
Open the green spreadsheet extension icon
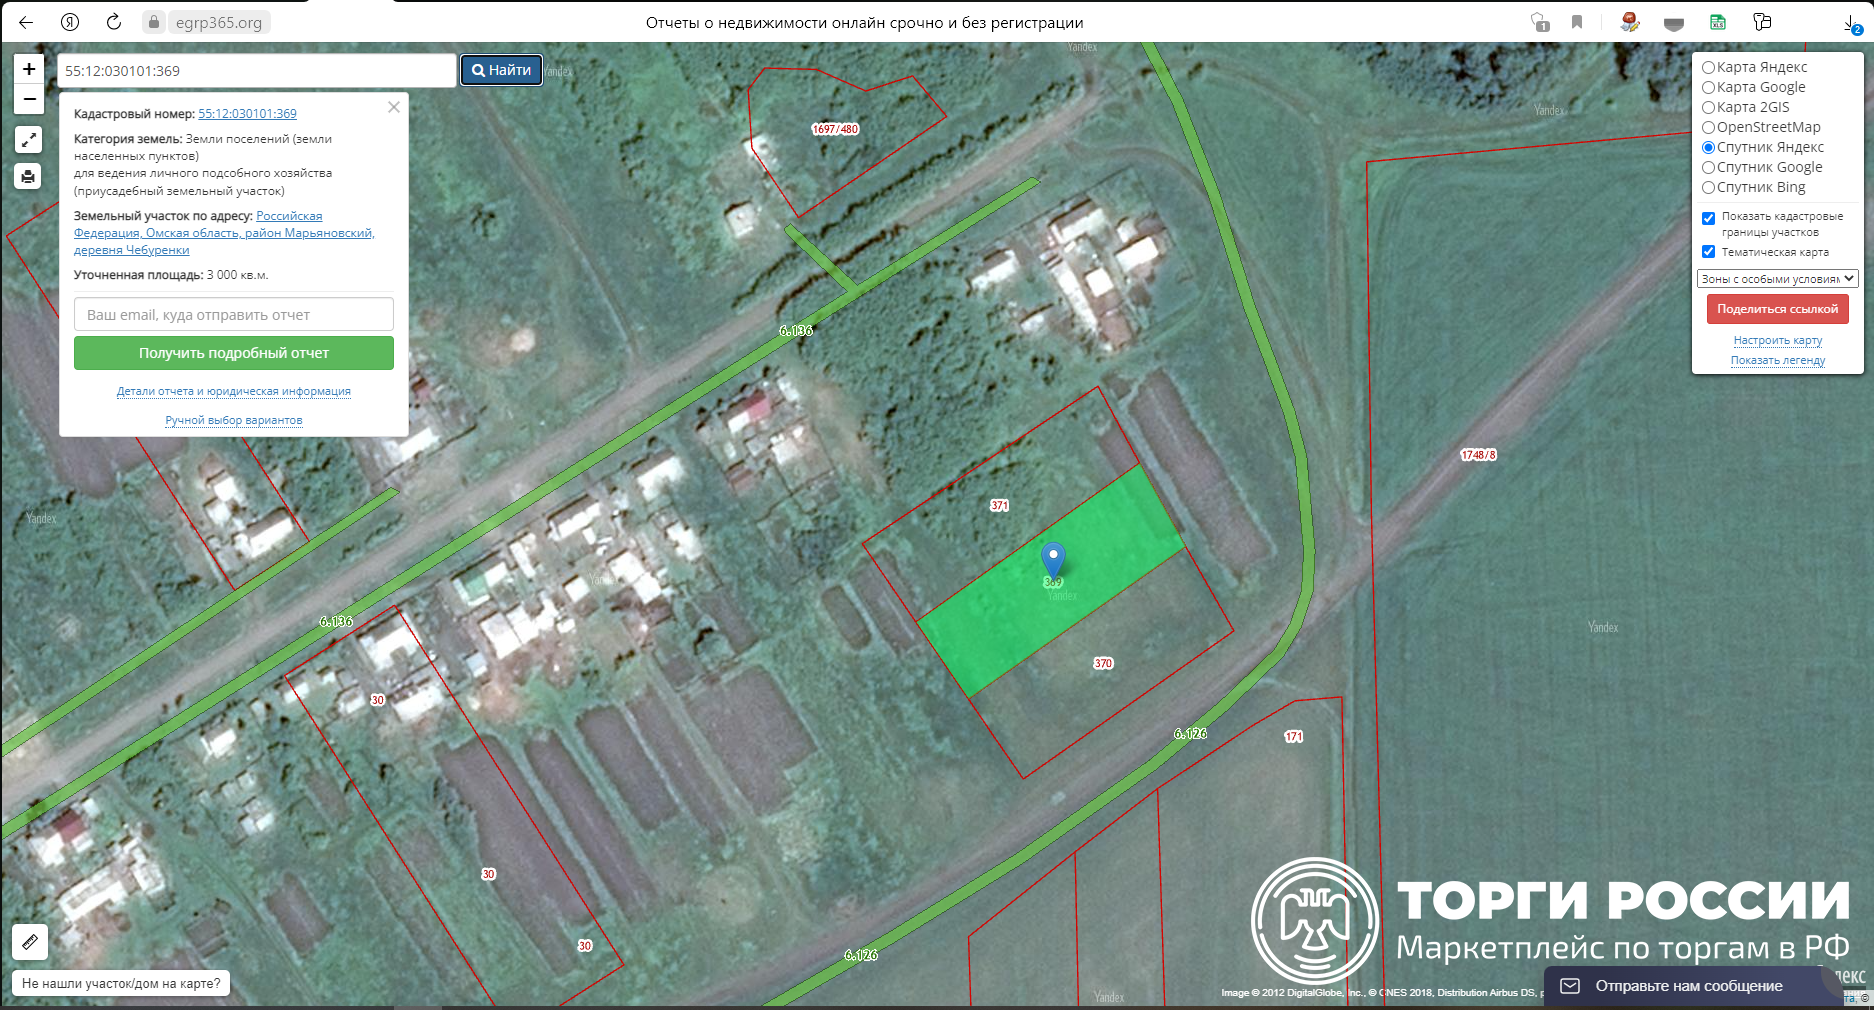coord(1718,22)
